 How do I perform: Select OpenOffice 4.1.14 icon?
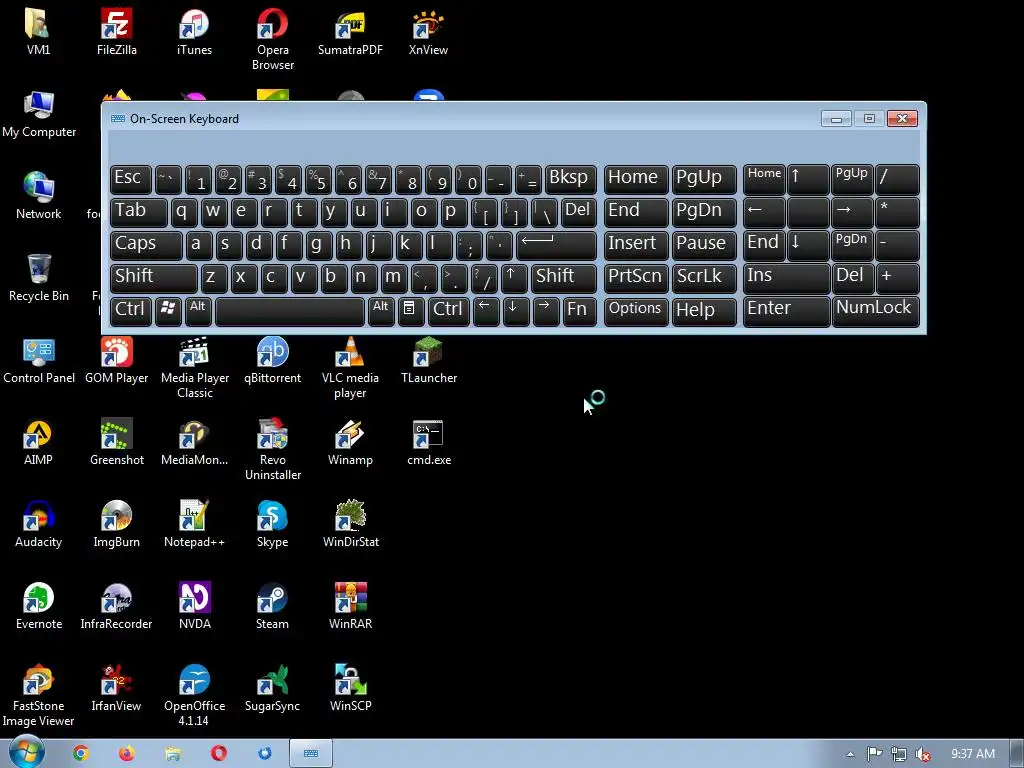195,696
